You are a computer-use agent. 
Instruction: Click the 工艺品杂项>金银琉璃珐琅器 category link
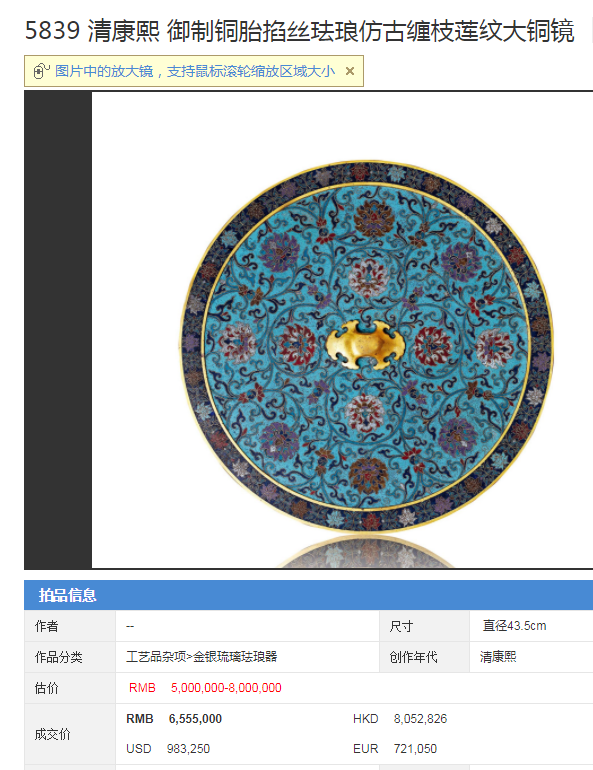[202, 657]
